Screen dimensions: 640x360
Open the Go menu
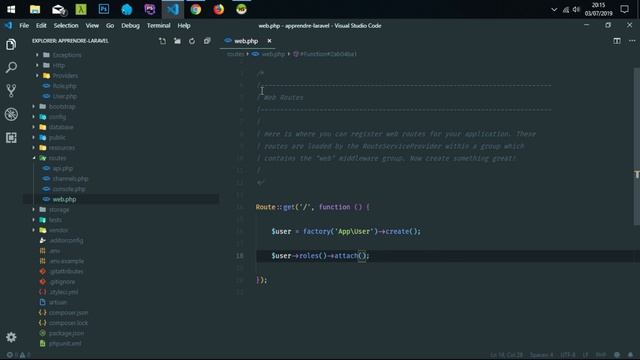point(110,25)
